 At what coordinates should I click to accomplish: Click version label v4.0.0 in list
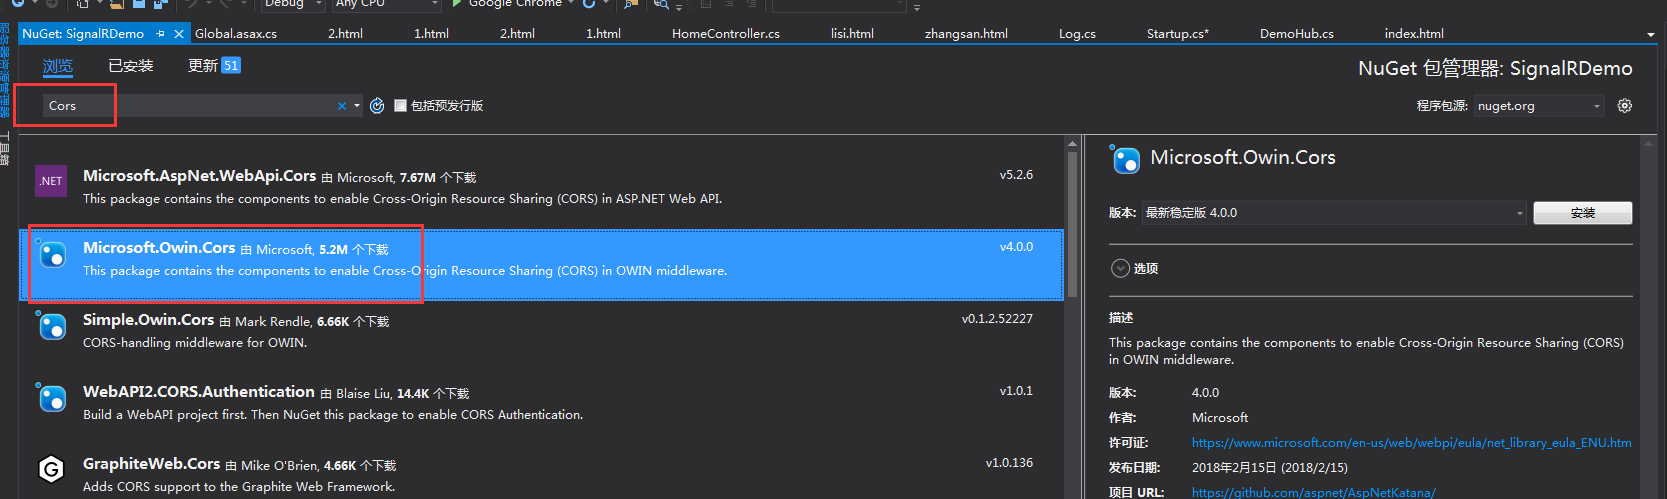point(1016,247)
